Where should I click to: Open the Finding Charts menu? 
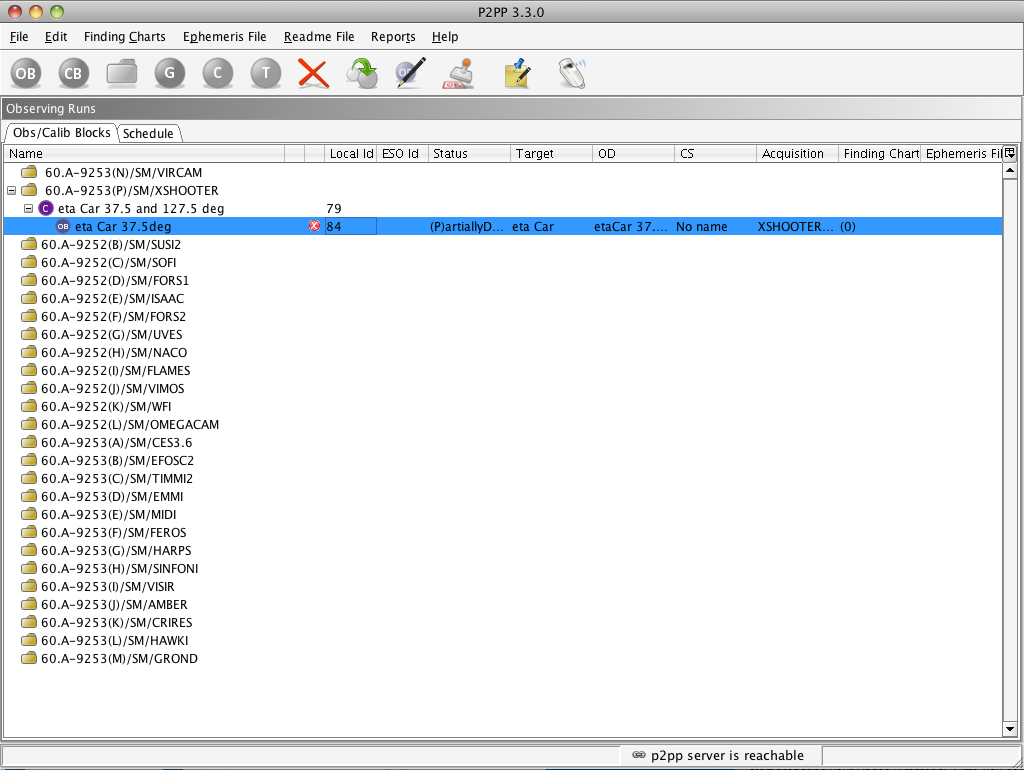(125, 37)
